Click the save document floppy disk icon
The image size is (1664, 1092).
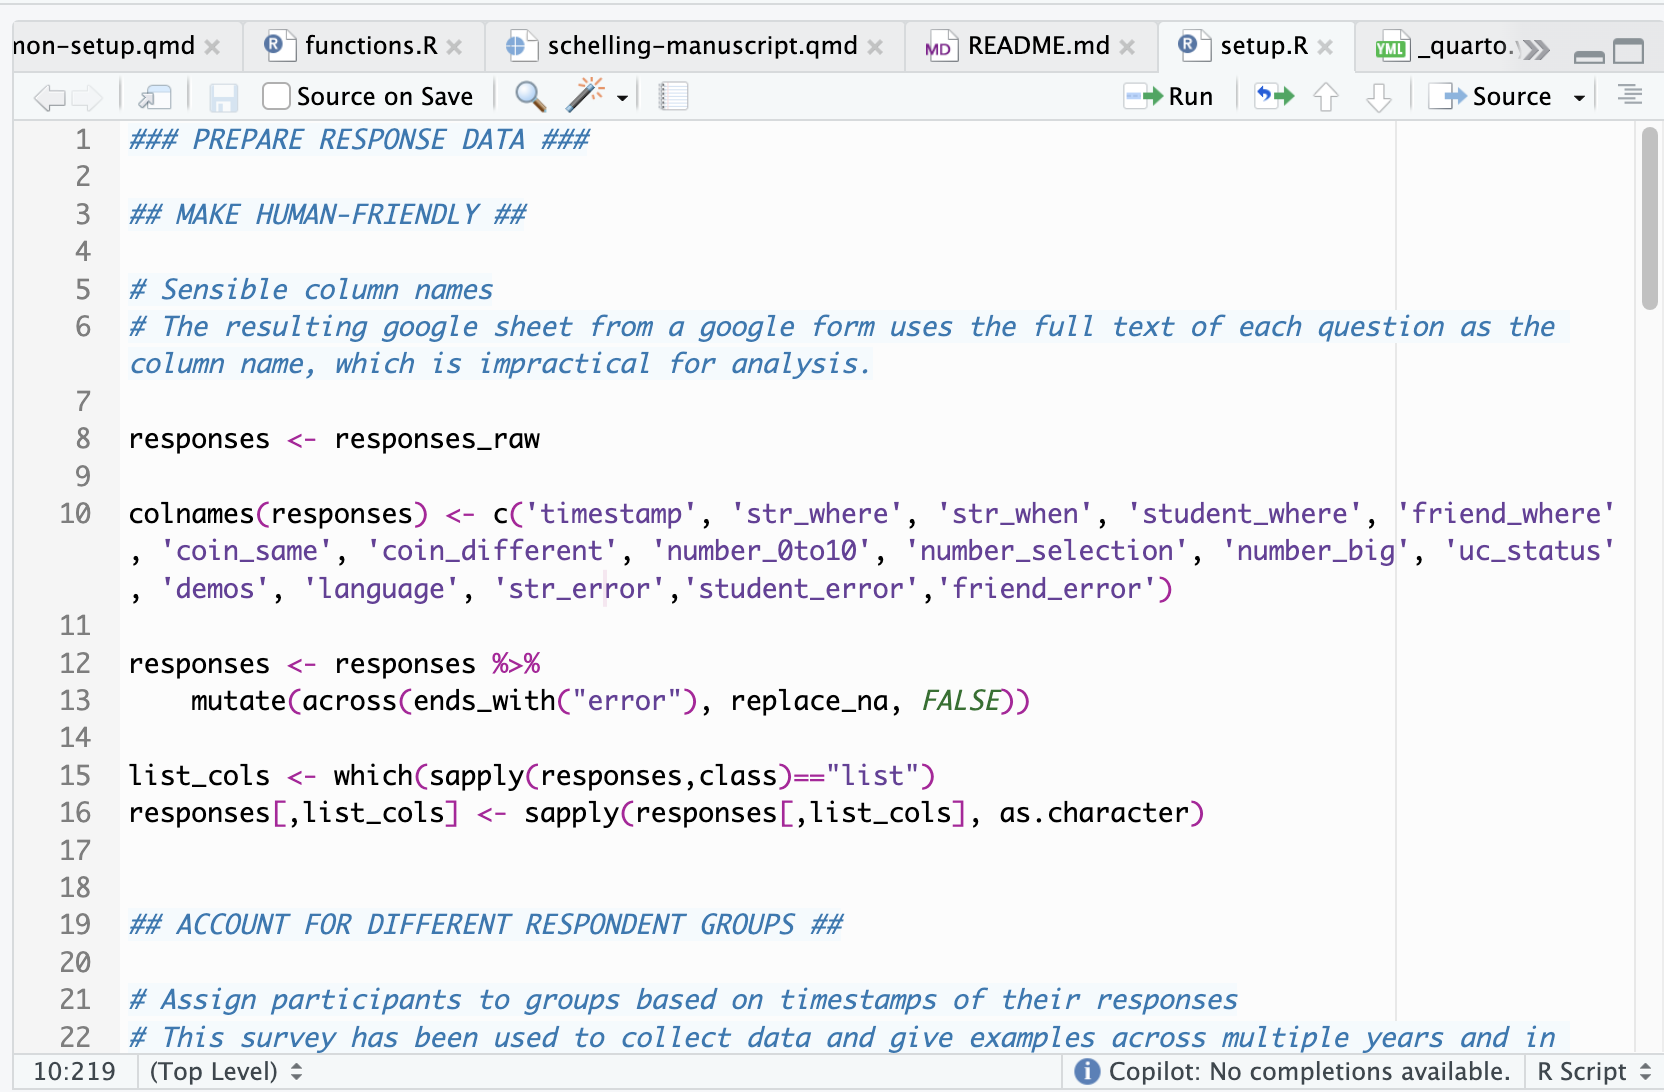click(x=223, y=97)
